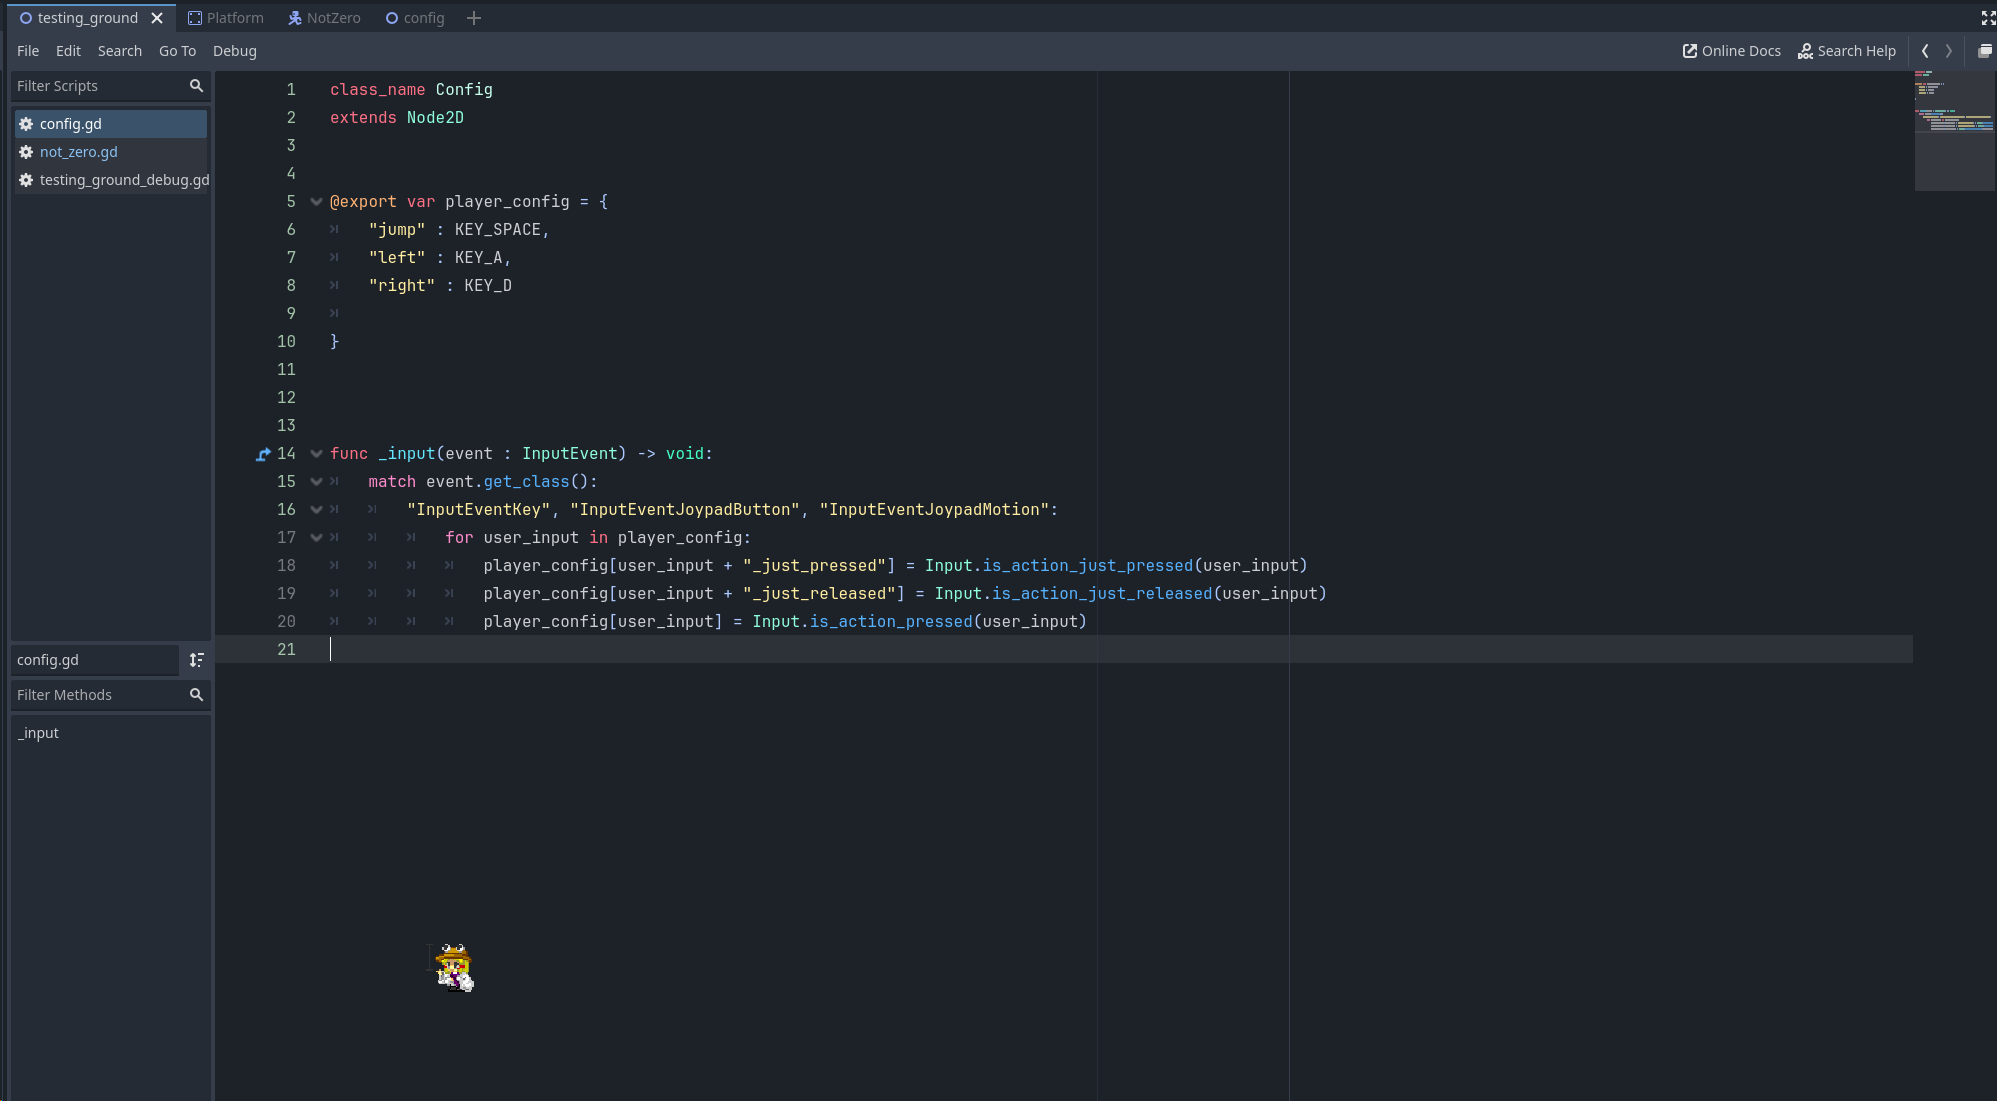Click the Search Help button
This screenshot has width=1997, height=1101.
[x=1846, y=51]
